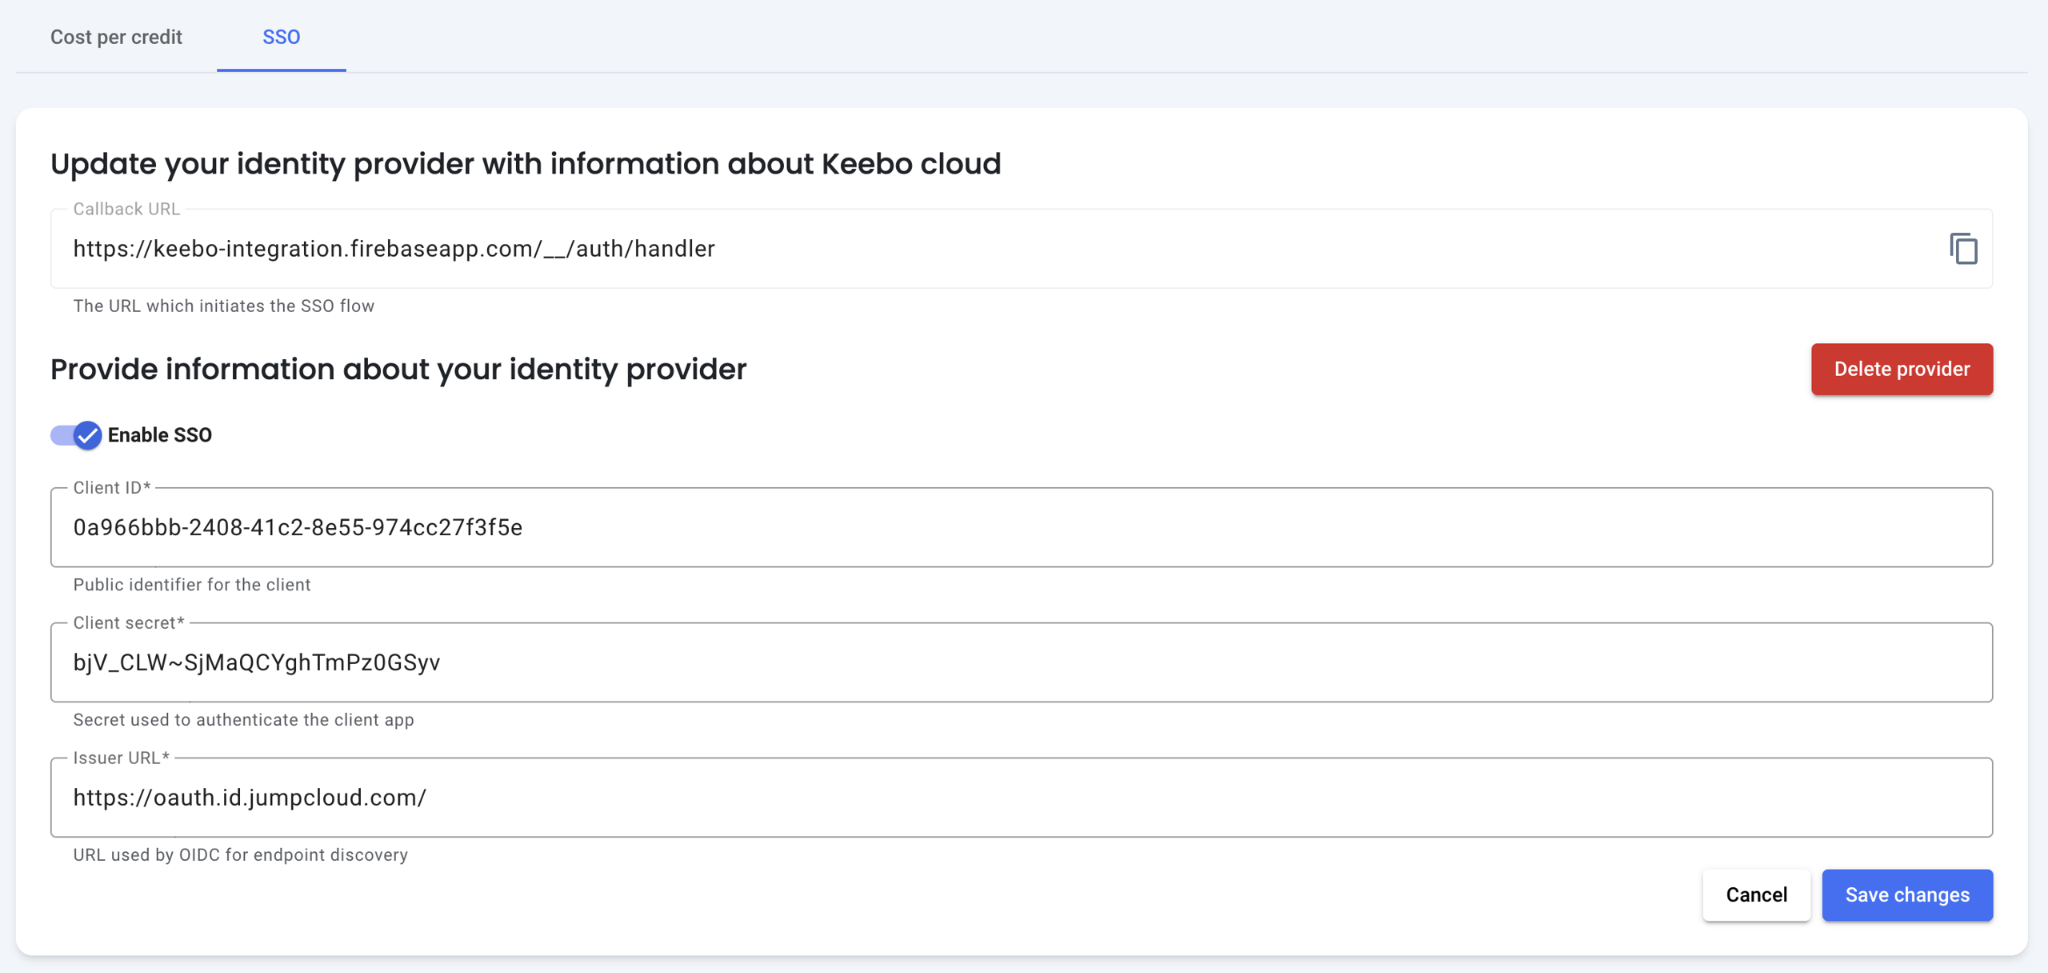Image resolution: width=2048 pixels, height=973 pixels.
Task: Click into the Client secret field
Action: coord(1020,663)
